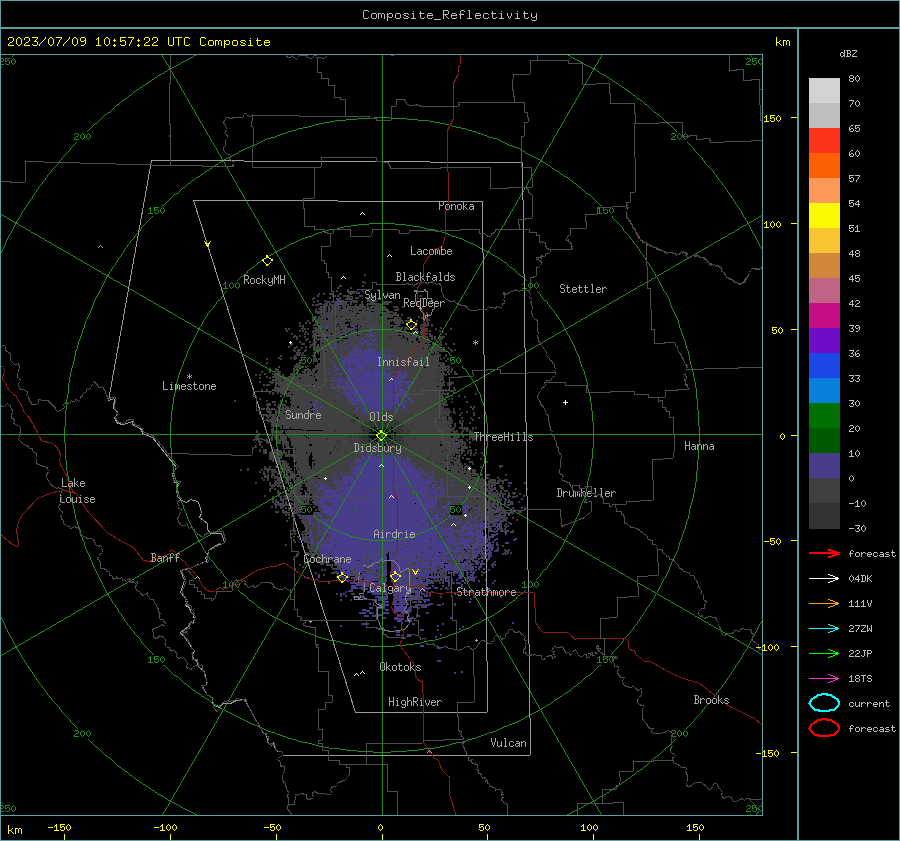Pick the bright yellow 51–54 dBZ swatch
This screenshot has width=900, height=841.
824,215
